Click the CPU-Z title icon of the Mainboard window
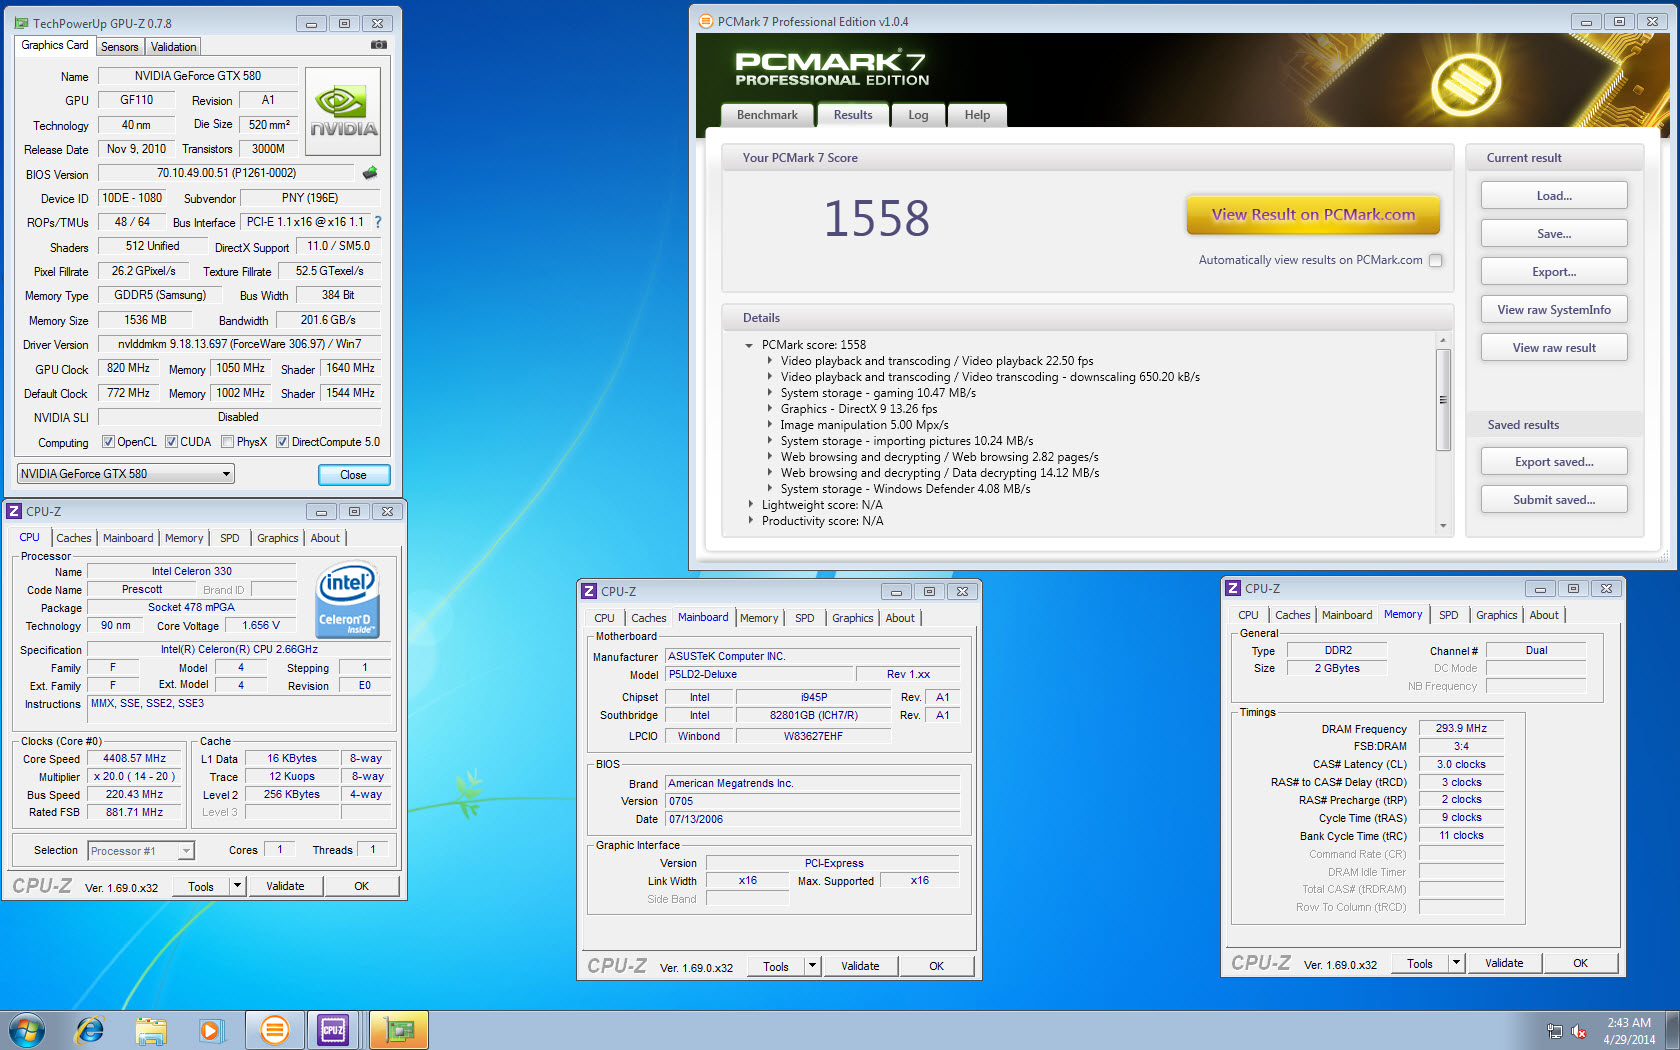Screen dimensions: 1680x1050 pyautogui.click(x=590, y=591)
